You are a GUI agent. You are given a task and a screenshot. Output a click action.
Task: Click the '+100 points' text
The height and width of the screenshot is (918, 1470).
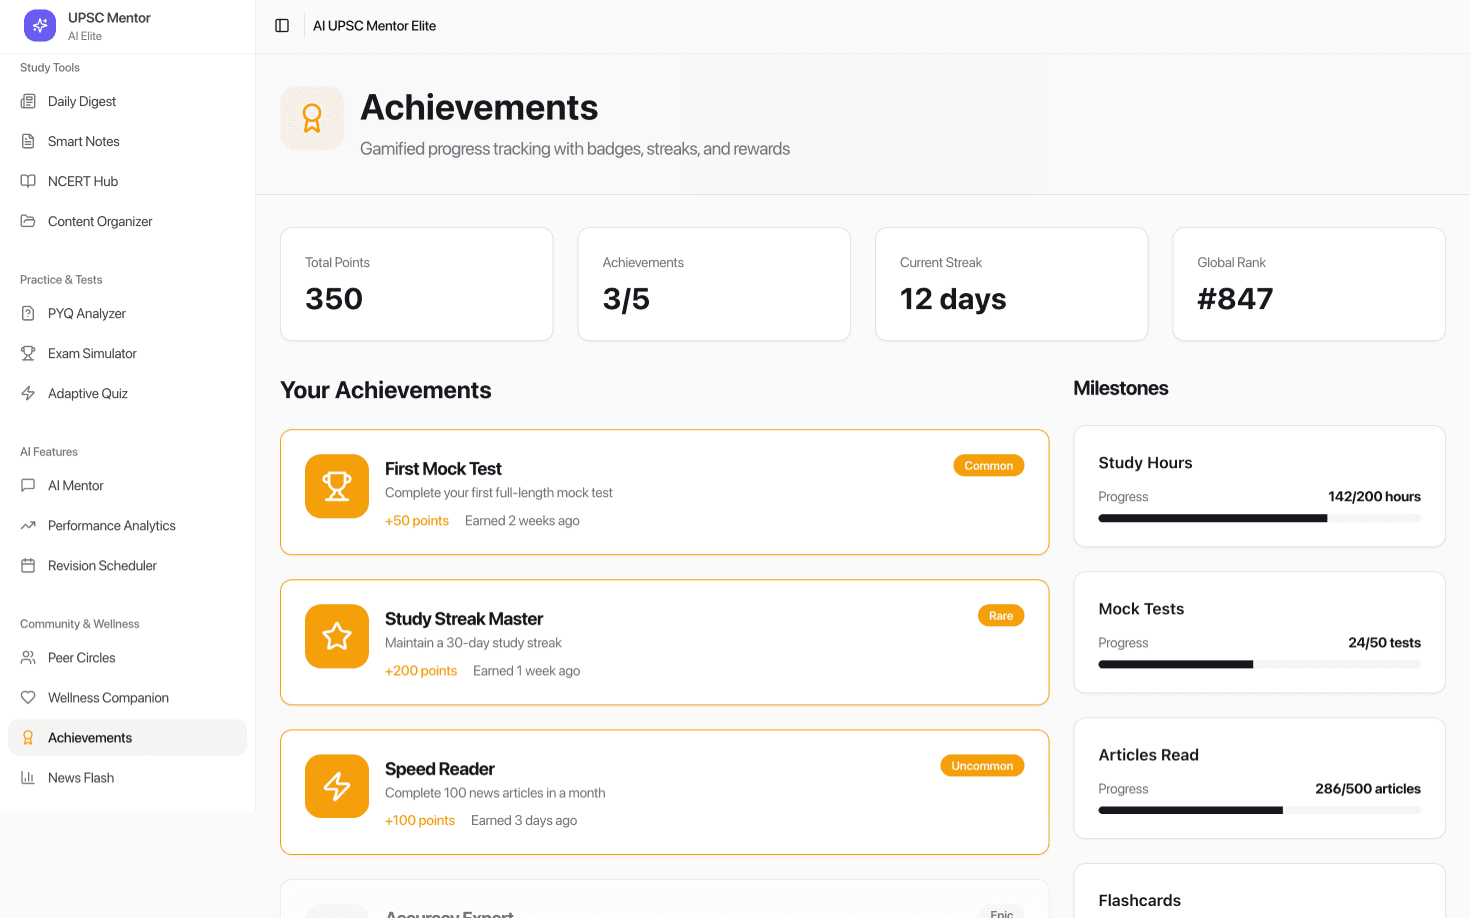420,821
